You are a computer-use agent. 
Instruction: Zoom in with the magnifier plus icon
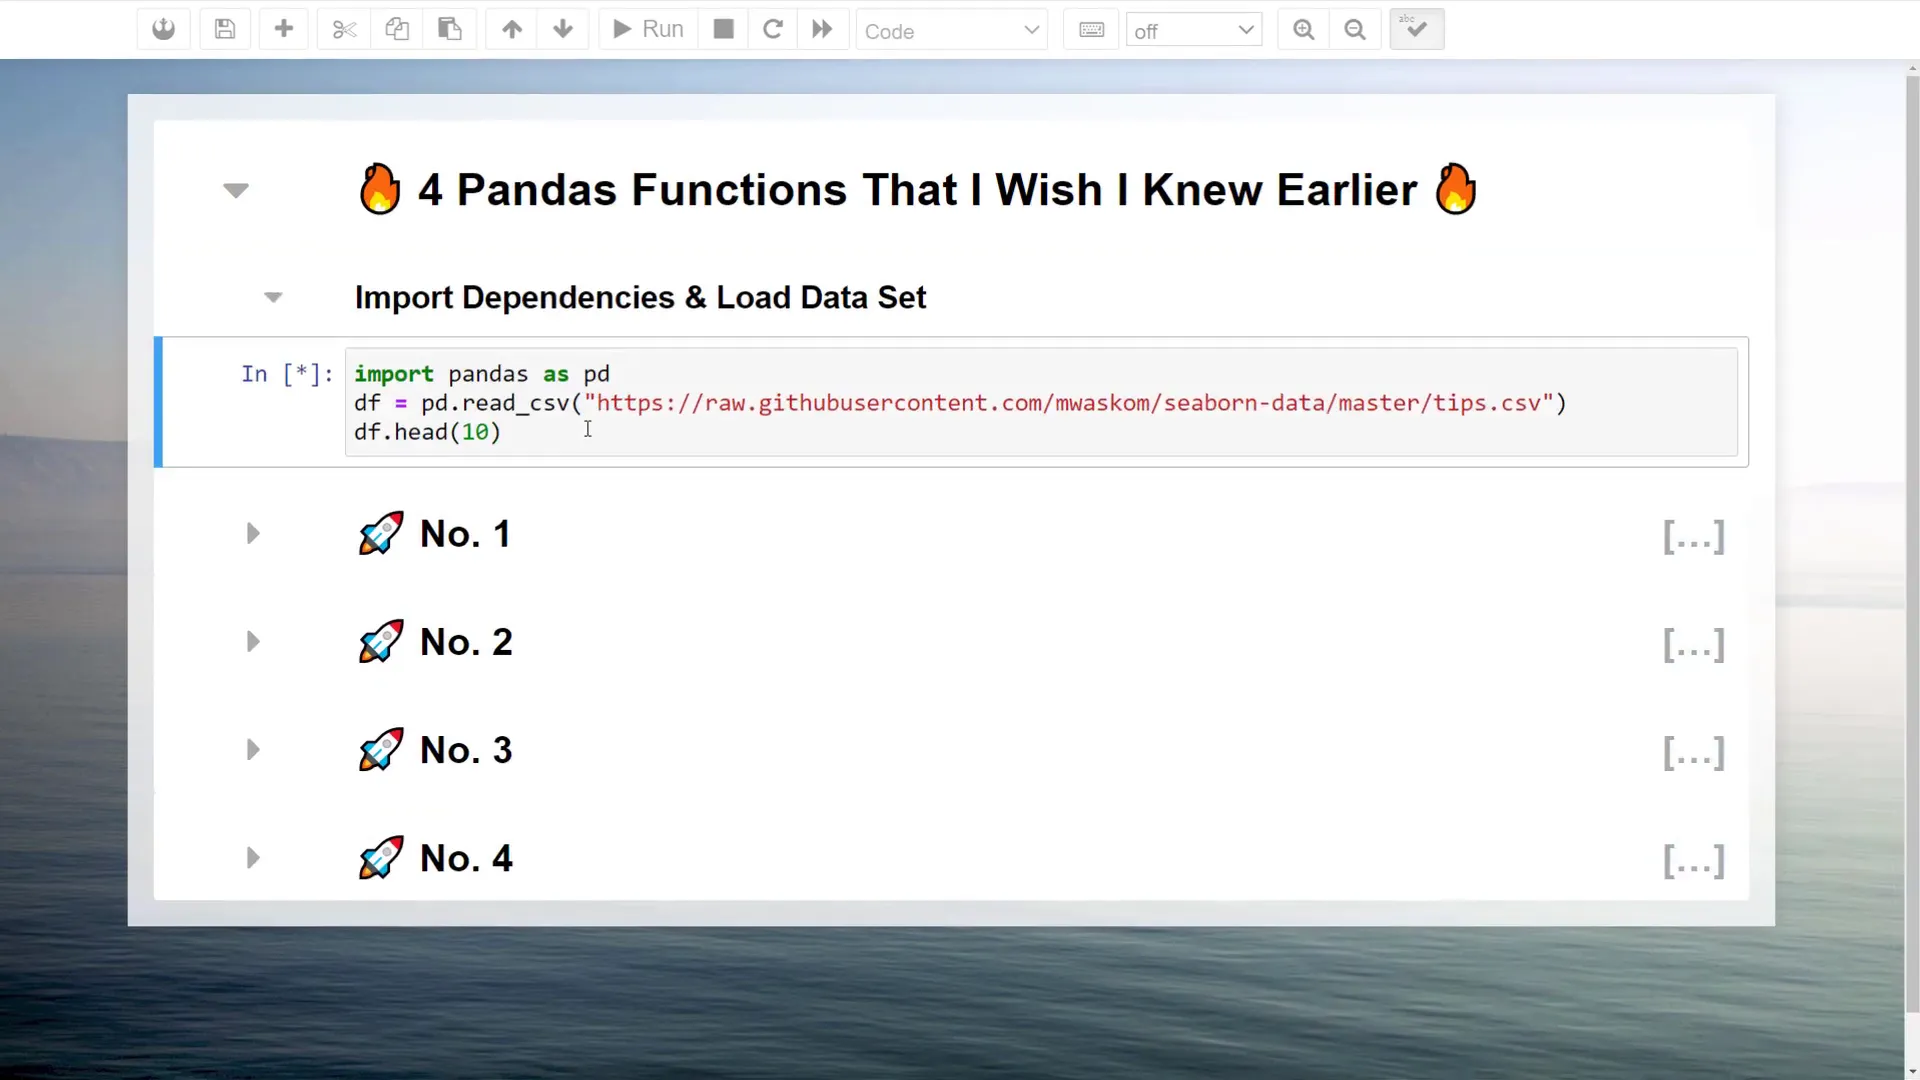click(1303, 29)
